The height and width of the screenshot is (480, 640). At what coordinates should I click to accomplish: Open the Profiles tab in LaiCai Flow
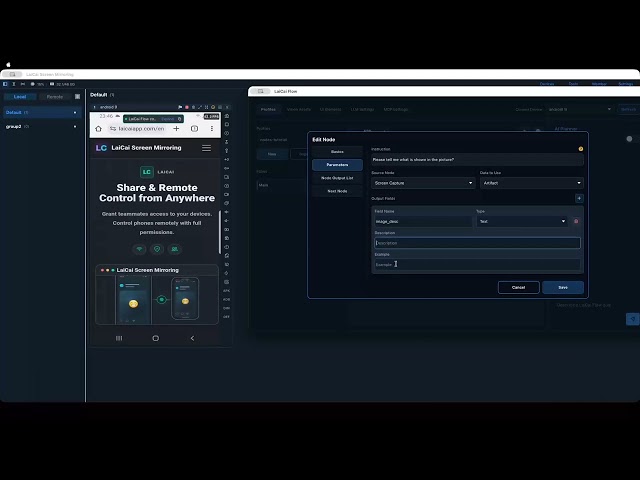pyautogui.click(x=268, y=109)
